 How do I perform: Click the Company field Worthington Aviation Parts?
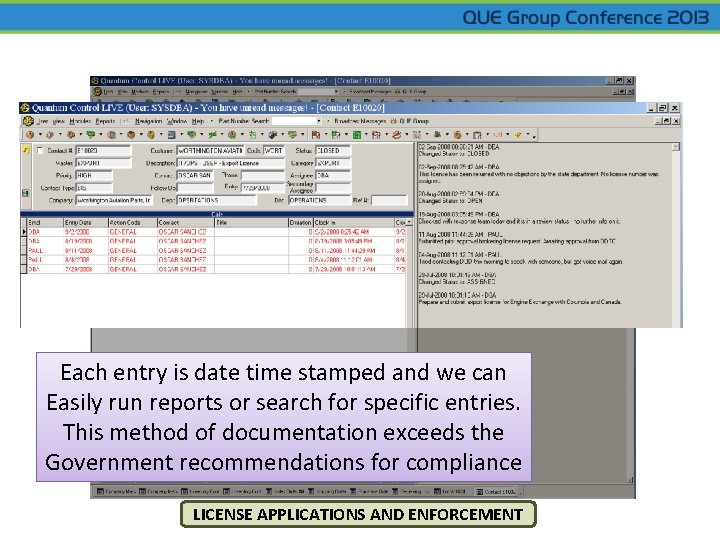pyautogui.click(x=114, y=200)
